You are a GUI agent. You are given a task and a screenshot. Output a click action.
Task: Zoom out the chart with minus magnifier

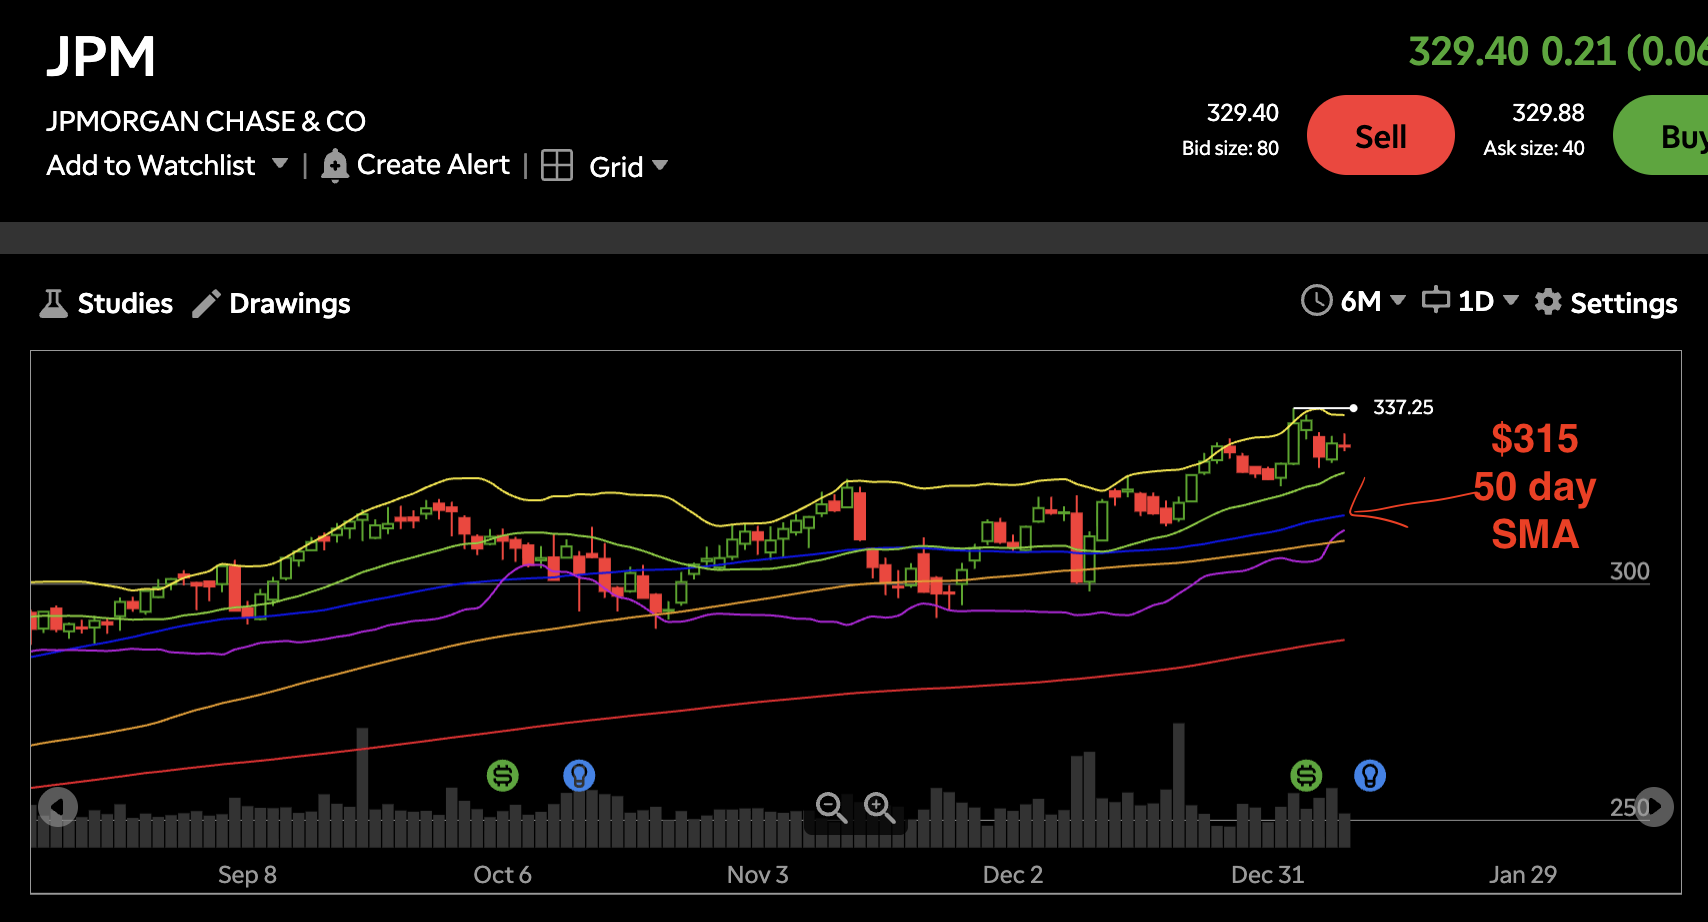click(831, 807)
